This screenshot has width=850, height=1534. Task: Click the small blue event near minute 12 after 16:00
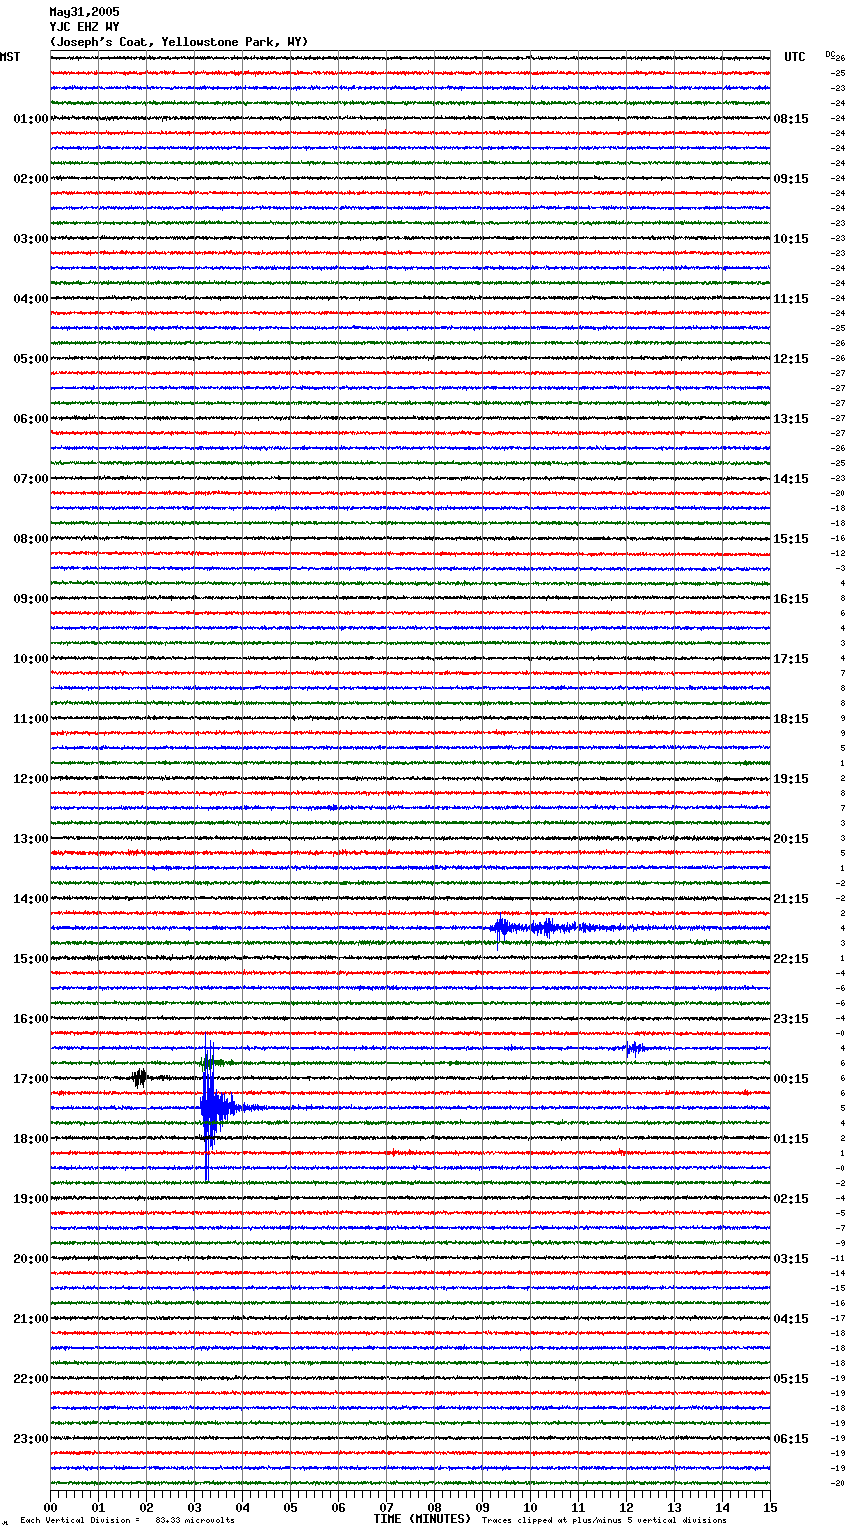tap(634, 1048)
